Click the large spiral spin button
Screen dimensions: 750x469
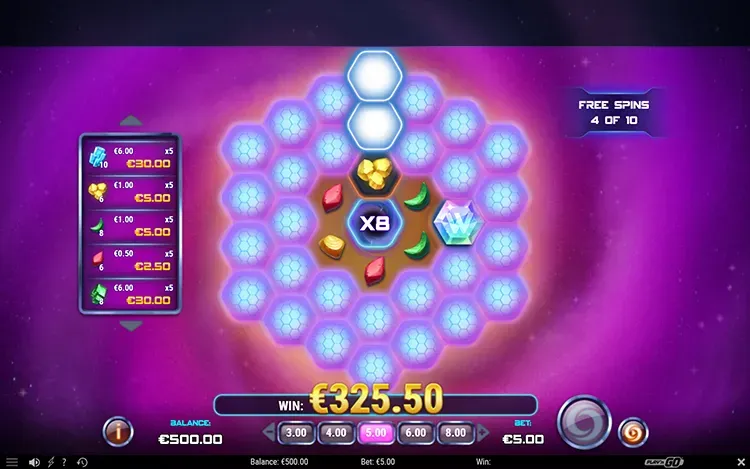584,423
